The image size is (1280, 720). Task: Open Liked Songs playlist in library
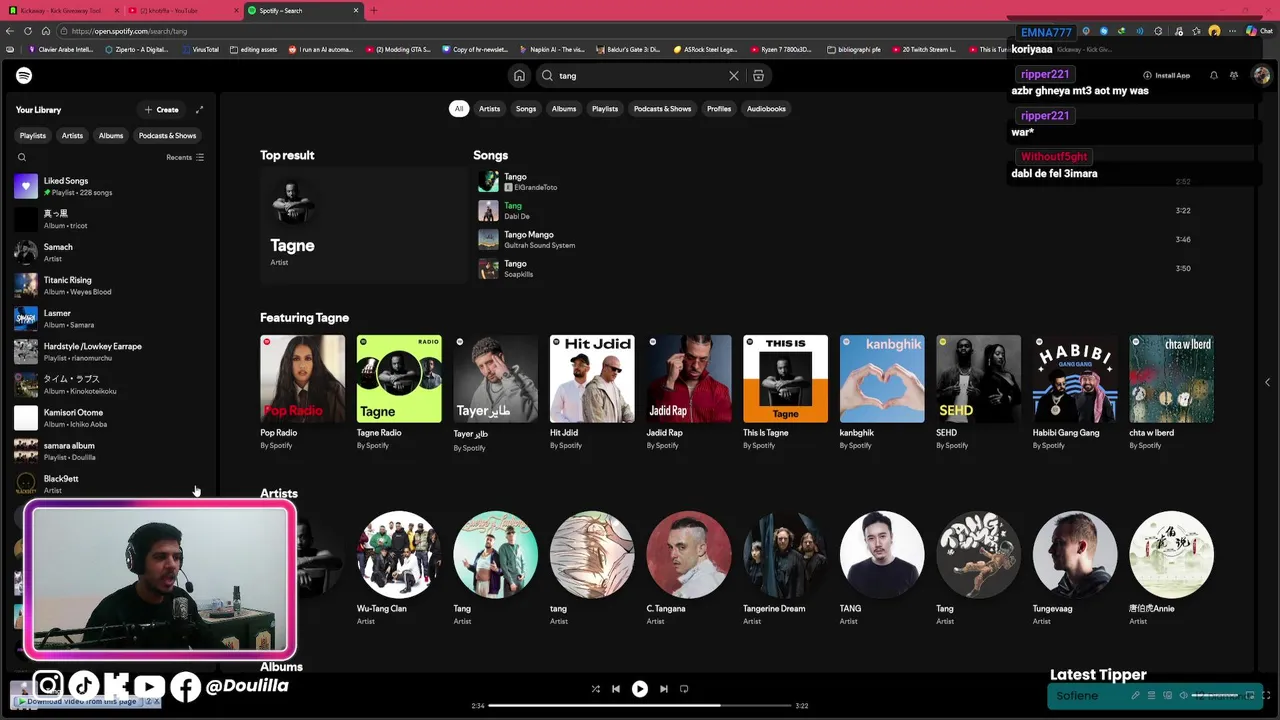pyautogui.click(x=110, y=186)
